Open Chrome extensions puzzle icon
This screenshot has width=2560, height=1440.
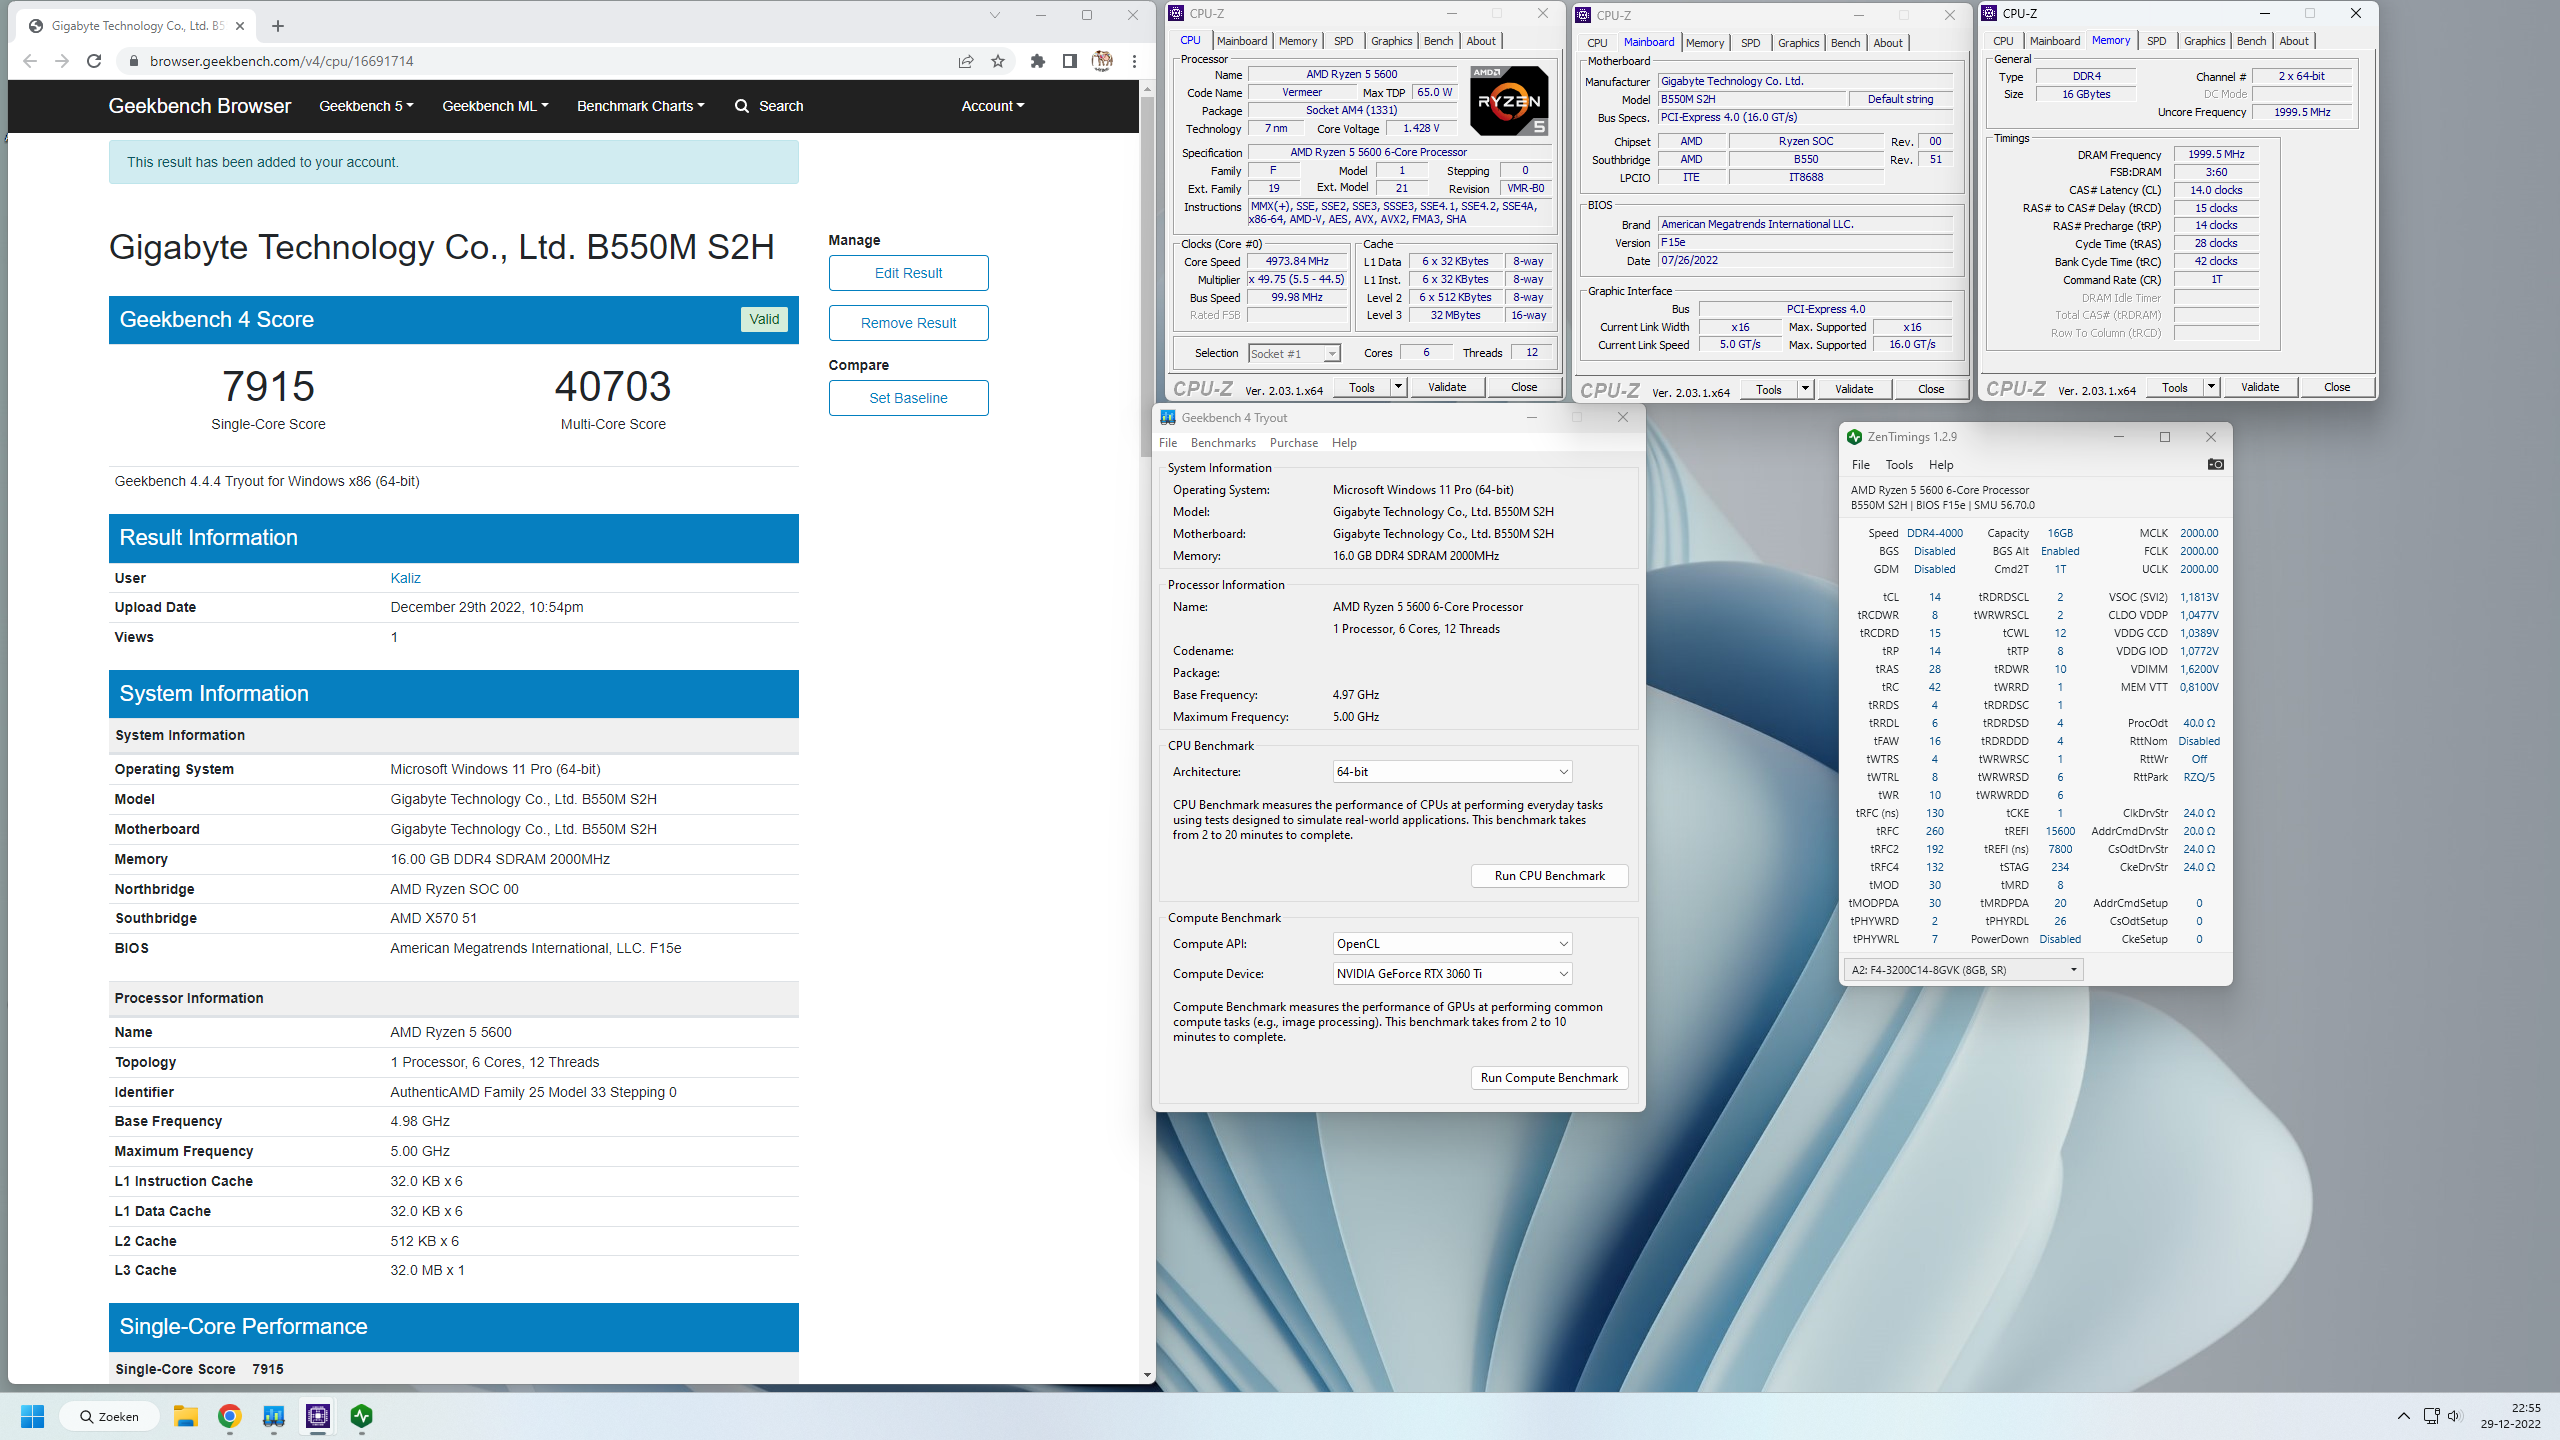pyautogui.click(x=1037, y=61)
